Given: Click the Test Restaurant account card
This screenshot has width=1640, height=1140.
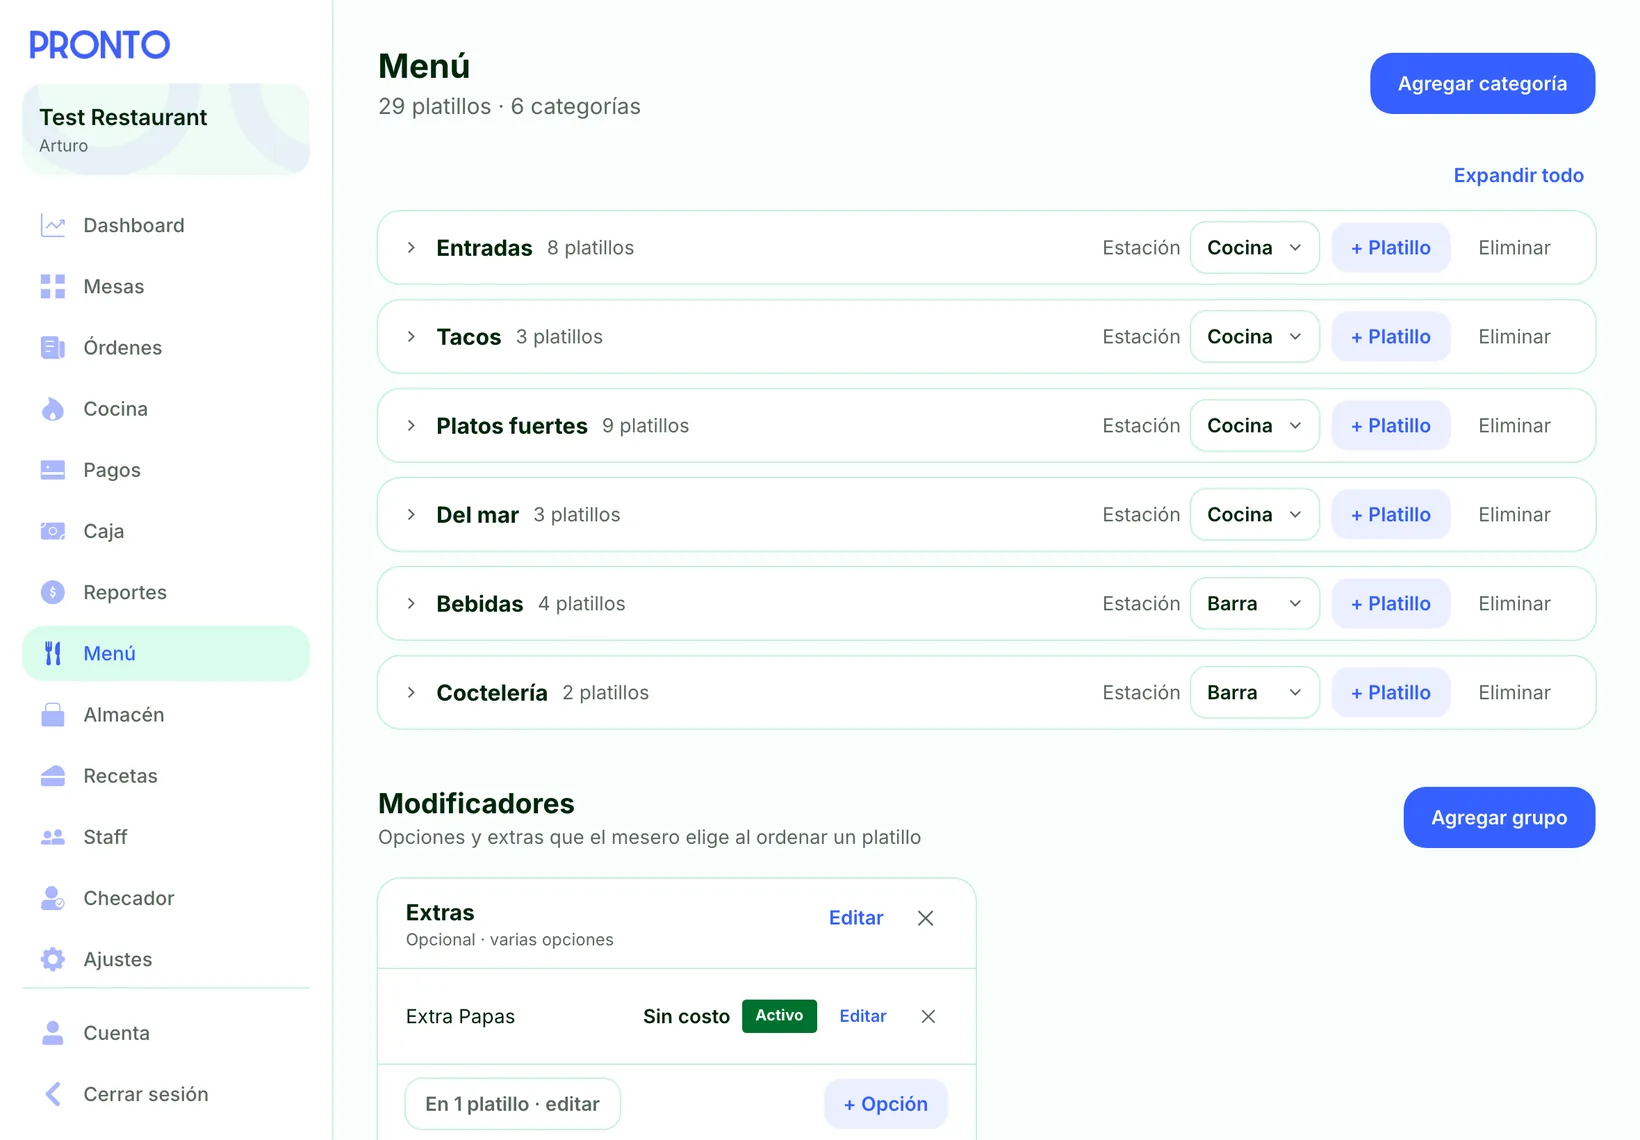Looking at the screenshot, I should pos(166,129).
